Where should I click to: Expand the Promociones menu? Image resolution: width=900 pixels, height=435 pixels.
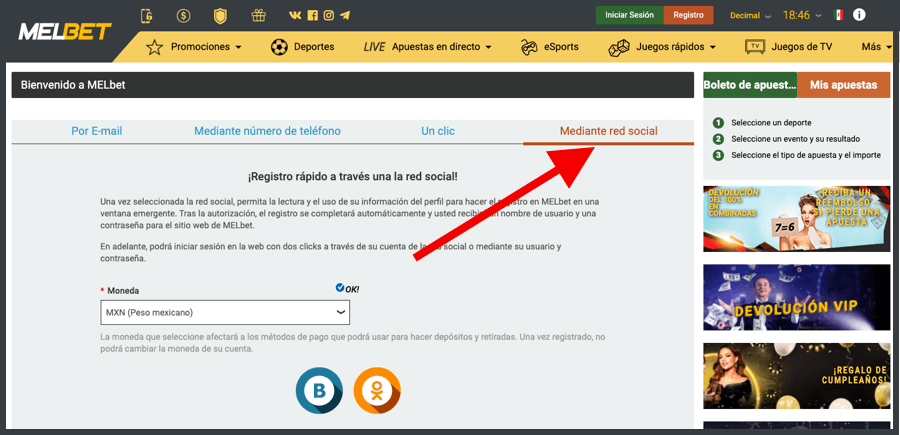(194, 47)
